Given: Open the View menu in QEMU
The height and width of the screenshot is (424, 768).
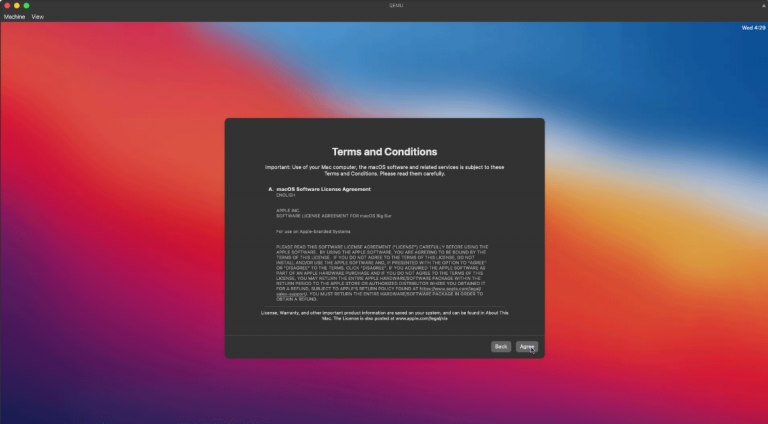Looking at the screenshot, I should [38, 17].
